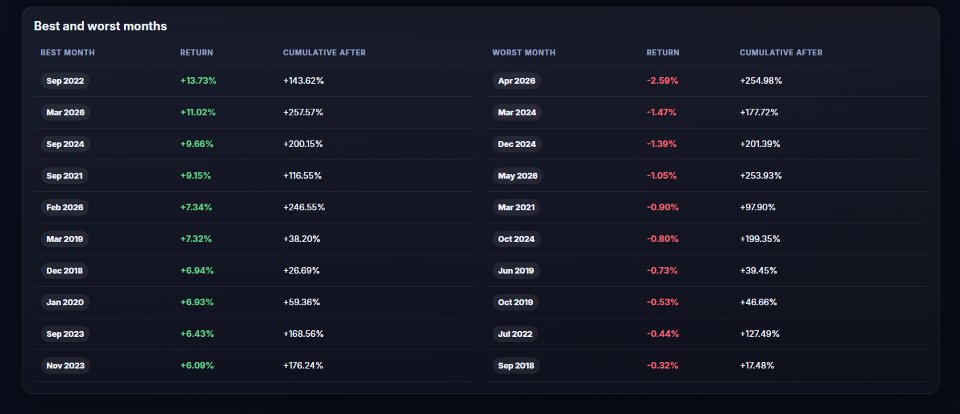
Task: Select the Nov 2023 month pill
Action: [66, 366]
